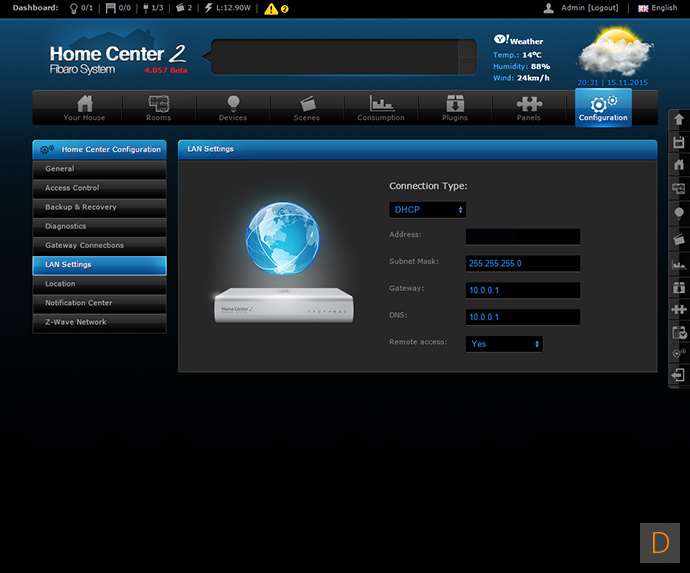Open the Devices lightbulb section
Screen dimensions: 690x573
(x=233, y=108)
